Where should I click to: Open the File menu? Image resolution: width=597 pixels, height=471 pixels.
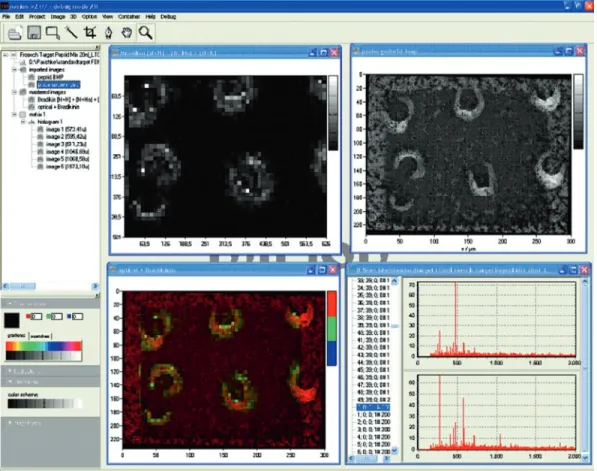(6, 17)
